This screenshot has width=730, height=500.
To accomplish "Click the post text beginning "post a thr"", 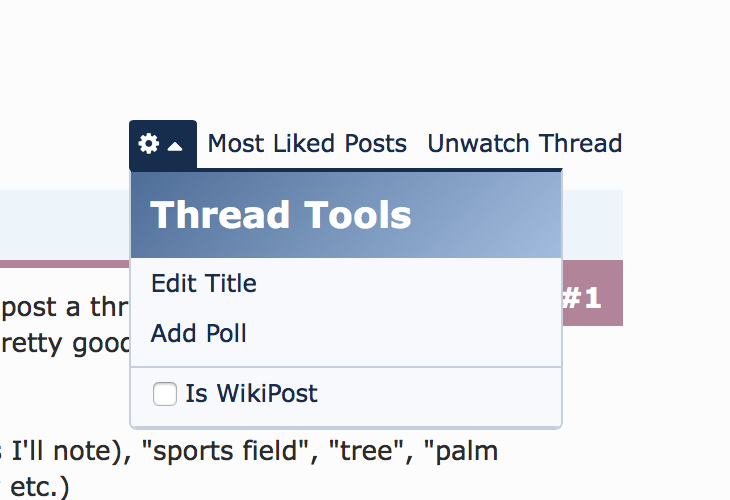I will coord(65,307).
